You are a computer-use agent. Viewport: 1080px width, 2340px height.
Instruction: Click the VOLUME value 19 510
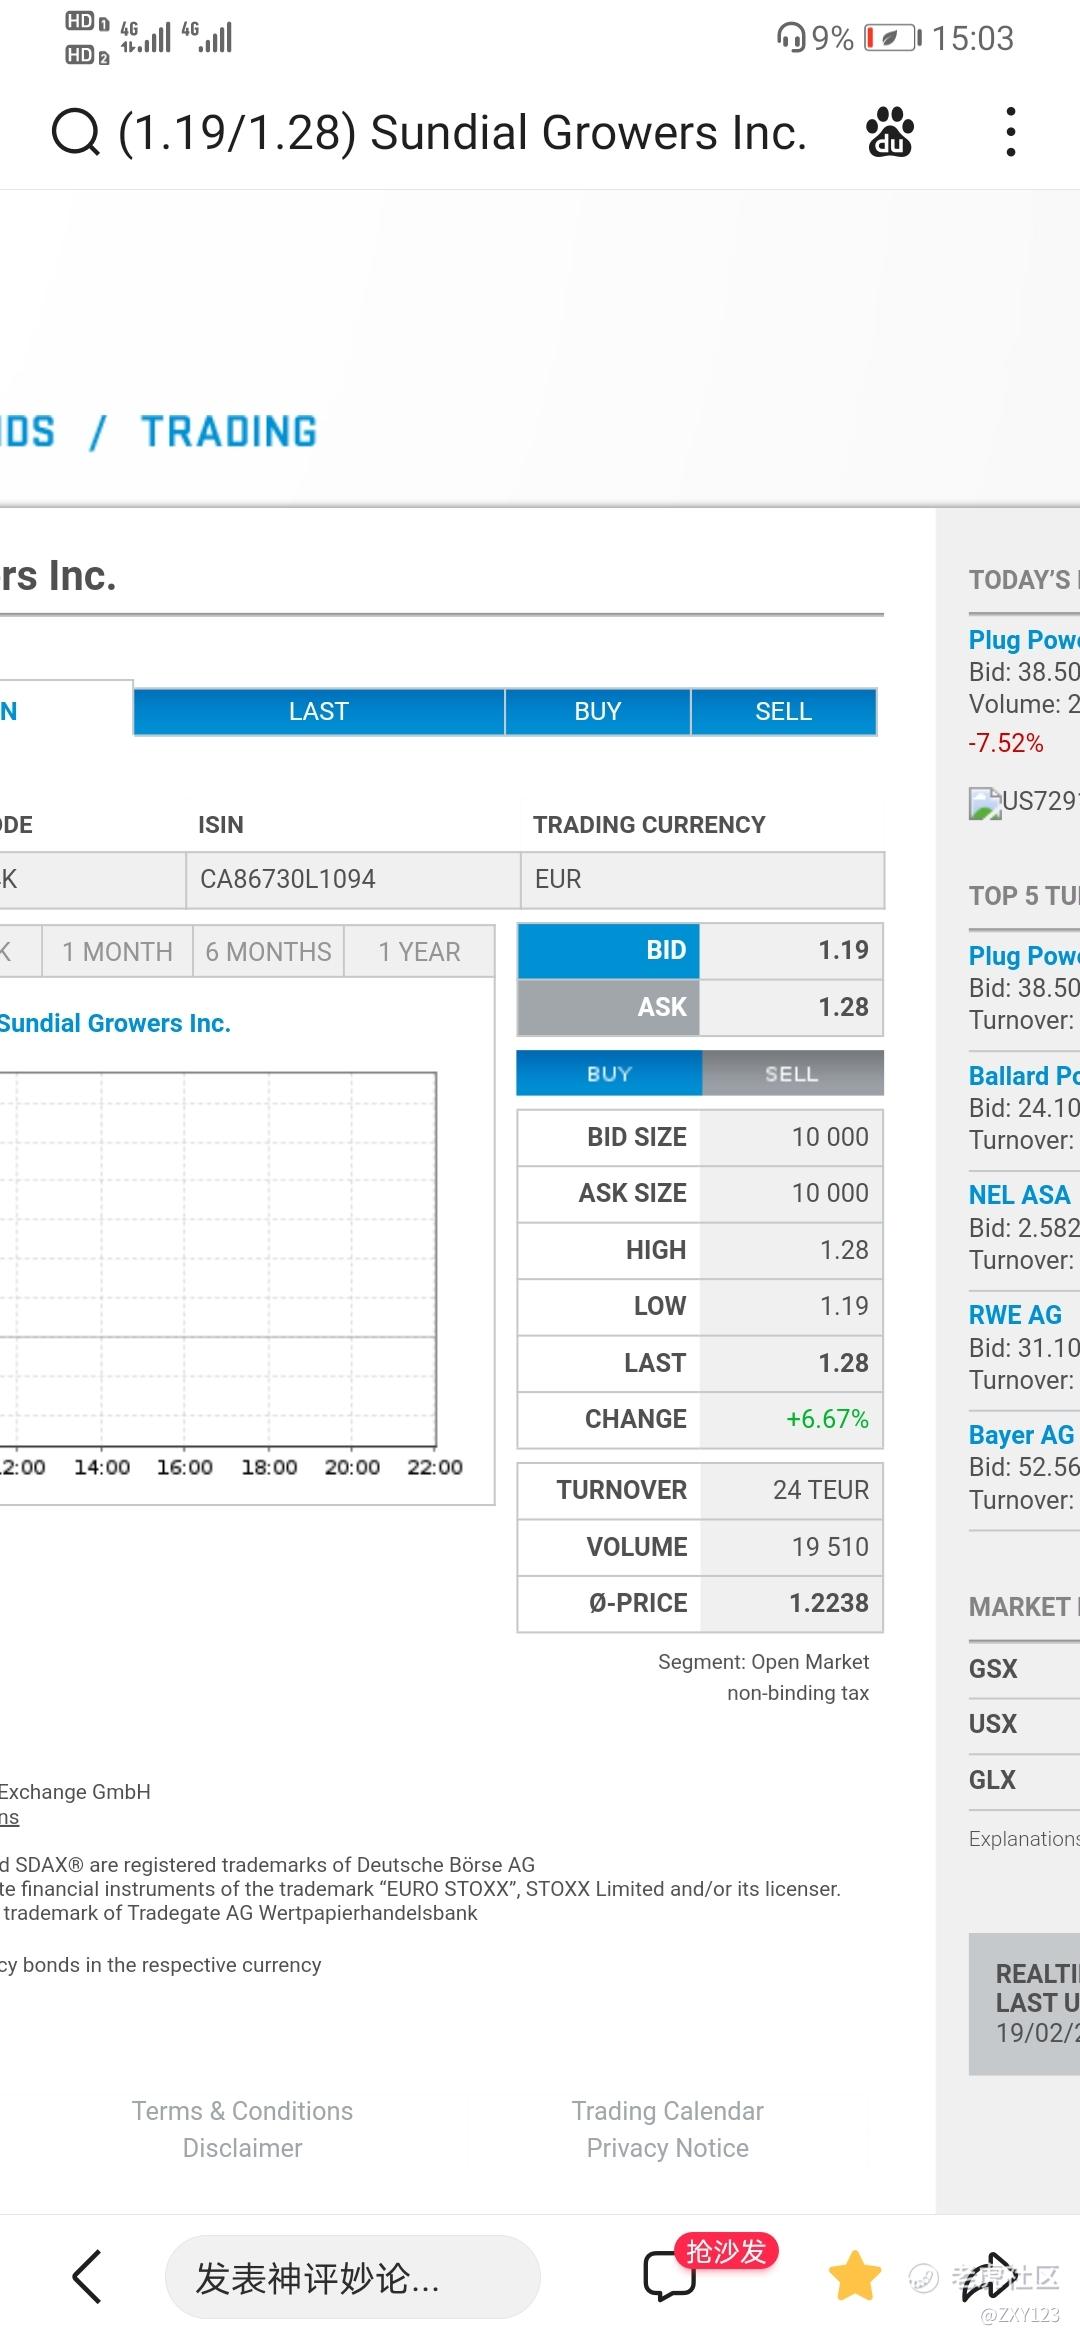click(x=830, y=1547)
